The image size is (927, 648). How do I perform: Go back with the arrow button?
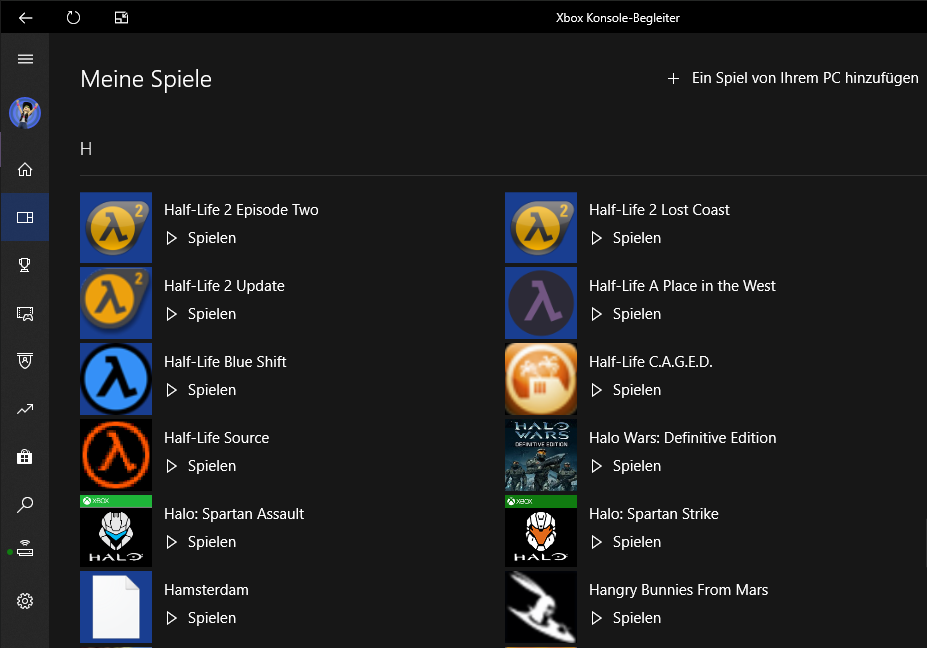(25, 18)
